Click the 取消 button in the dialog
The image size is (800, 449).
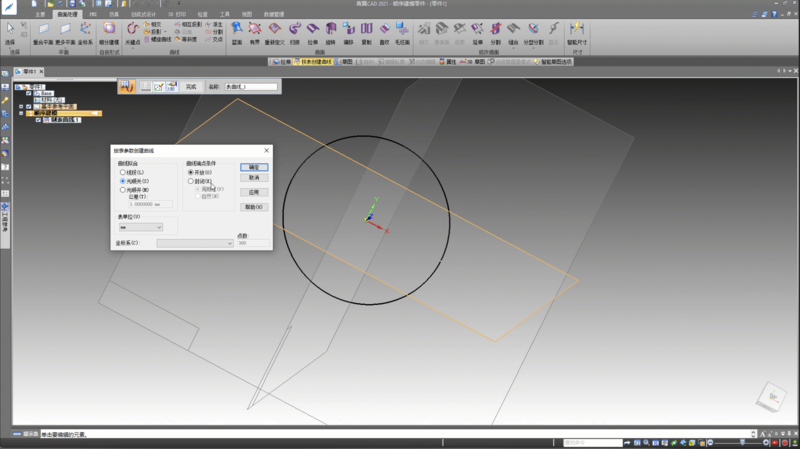tap(254, 178)
